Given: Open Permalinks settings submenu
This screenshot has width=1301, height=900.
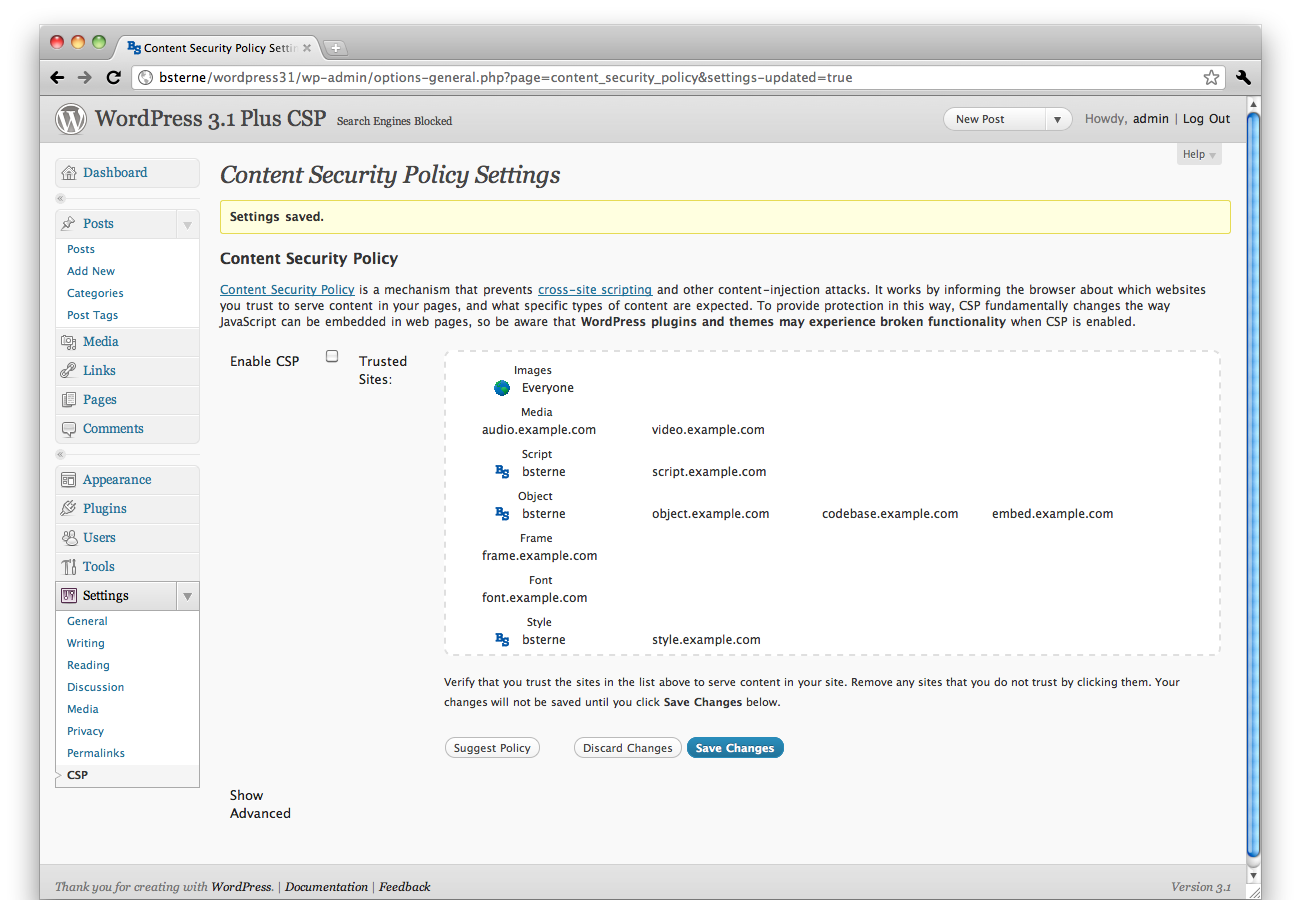Looking at the screenshot, I should [96, 753].
